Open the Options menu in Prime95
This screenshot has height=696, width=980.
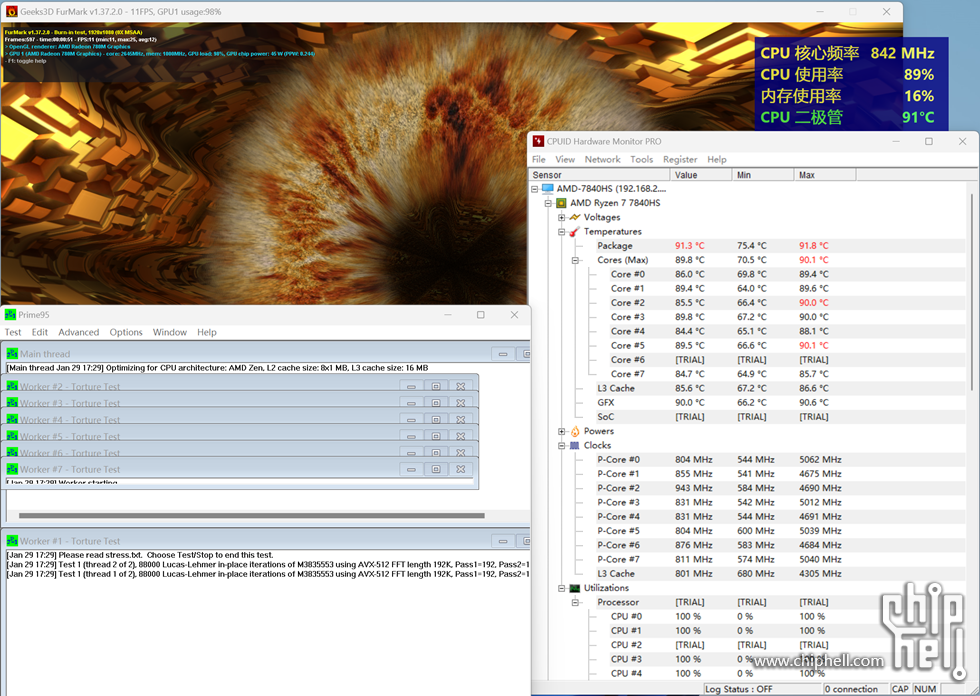pos(126,332)
